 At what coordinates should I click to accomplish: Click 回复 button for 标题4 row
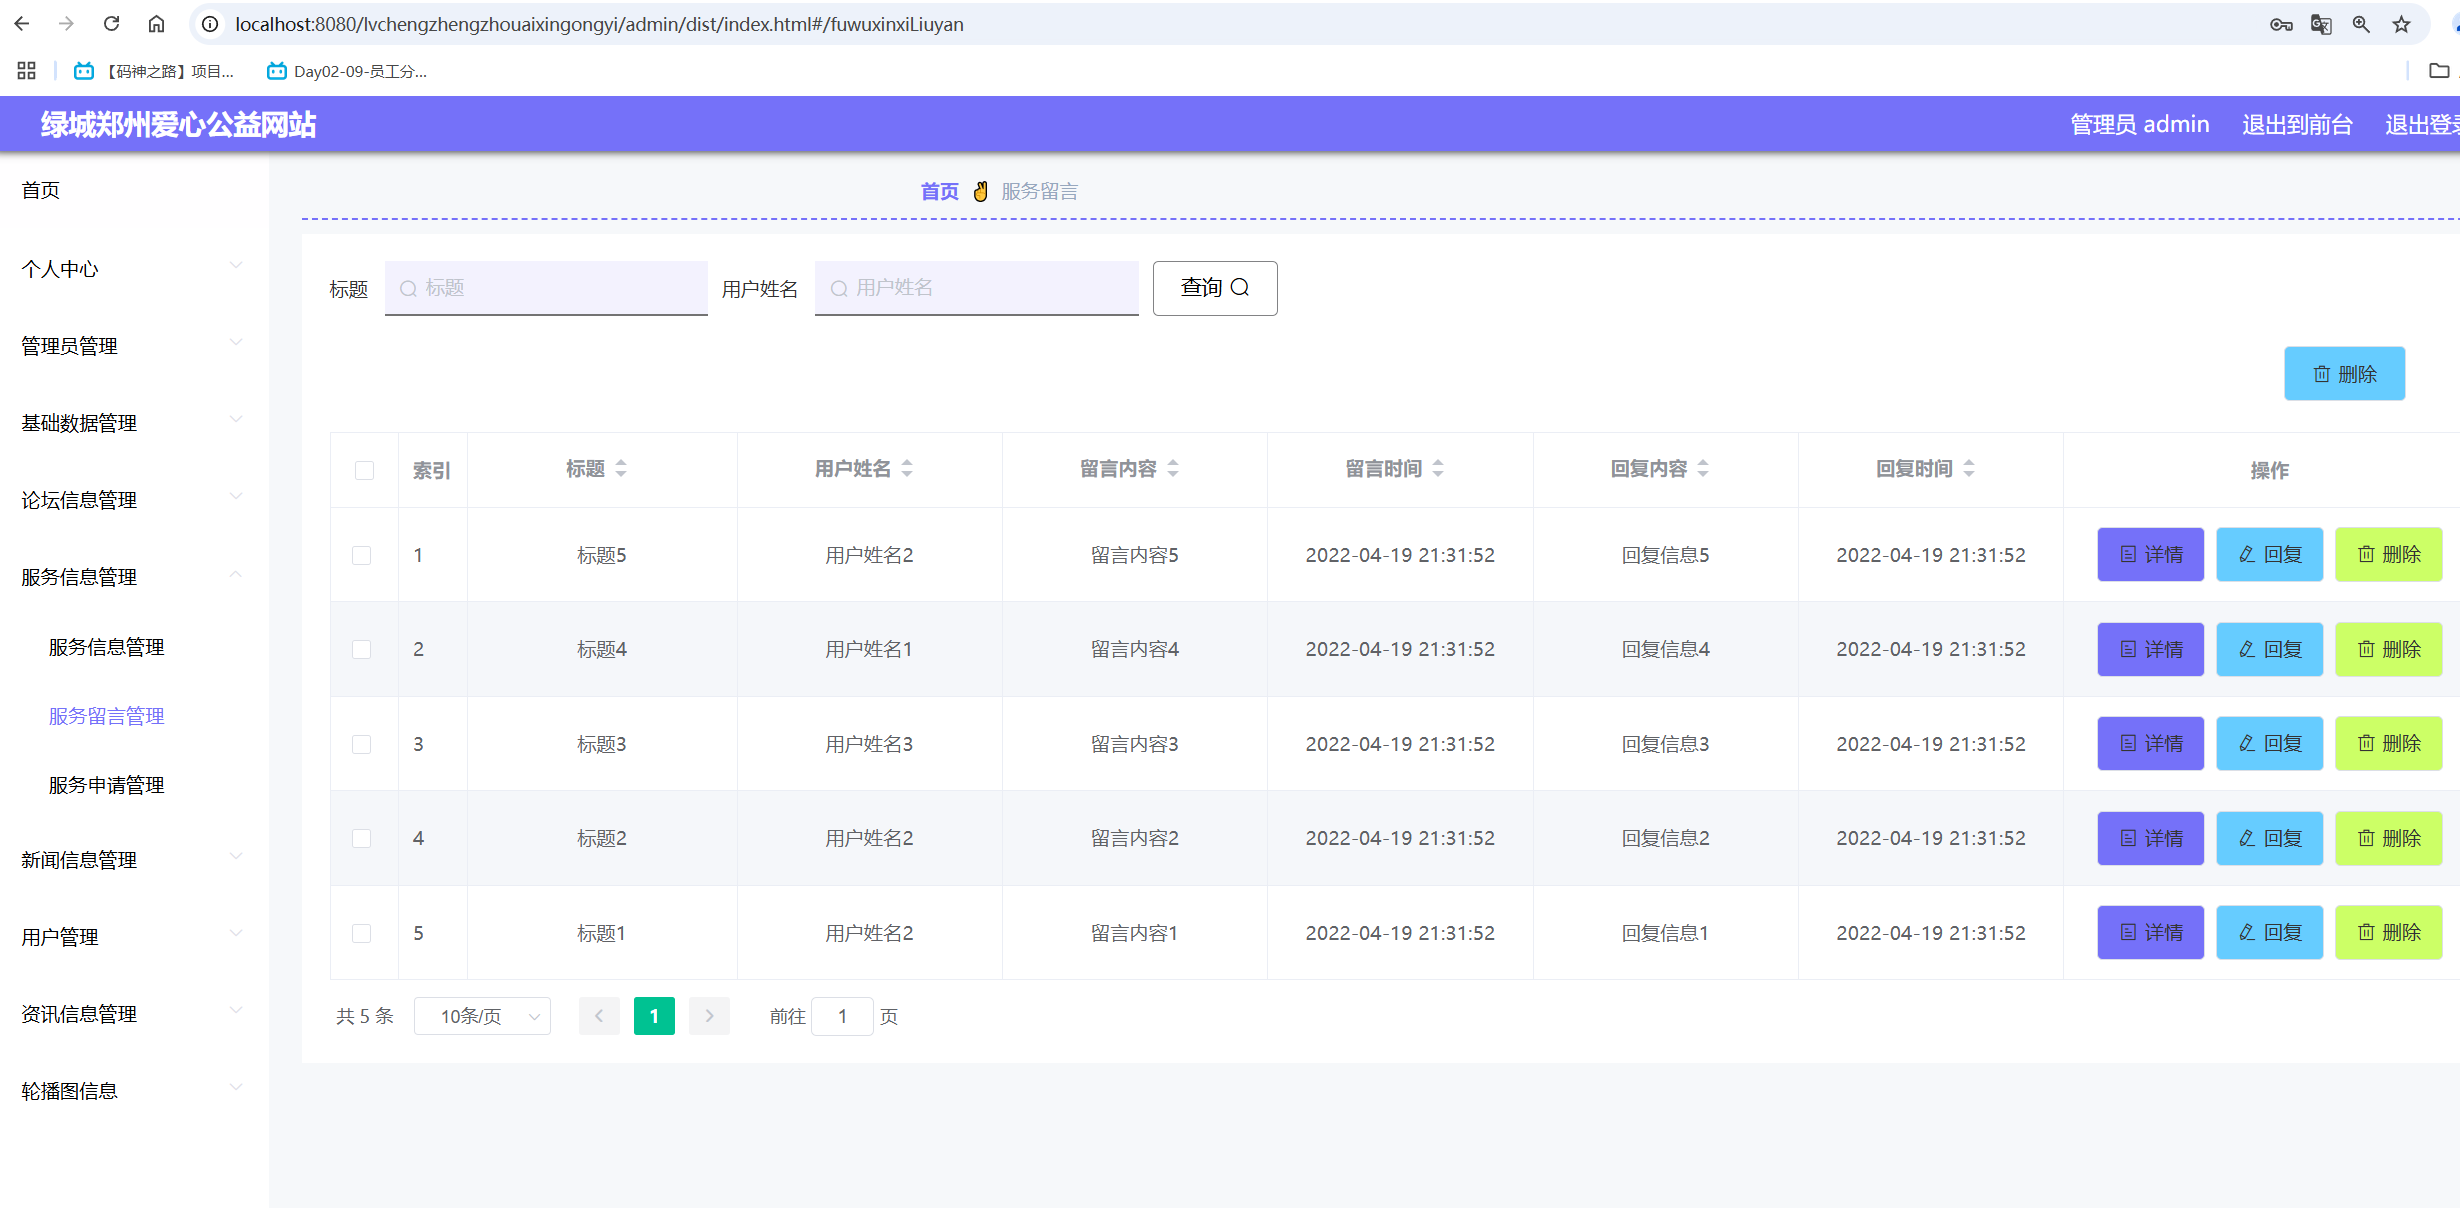coord(2269,649)
